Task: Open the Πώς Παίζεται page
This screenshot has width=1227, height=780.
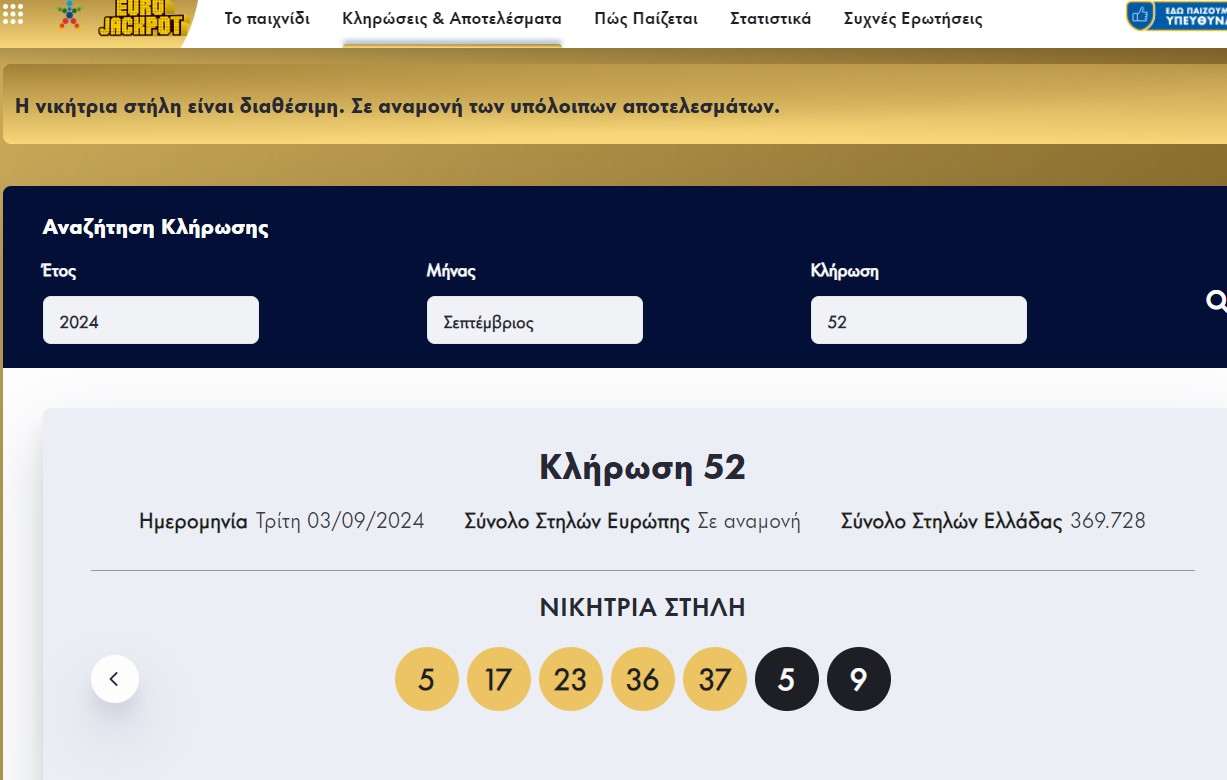Action: [x=645, y=18]
